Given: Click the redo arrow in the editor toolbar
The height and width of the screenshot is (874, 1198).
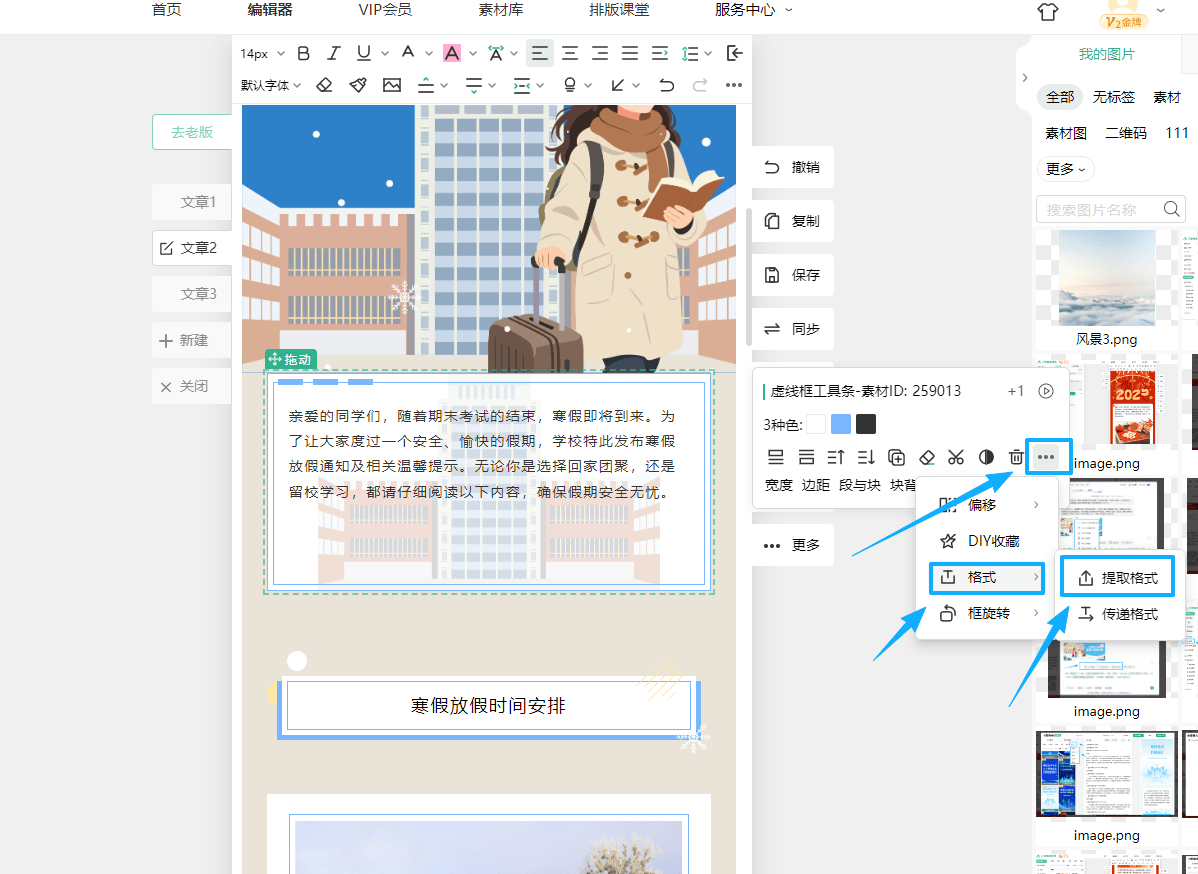Looking at the screenshot, I should click(x=700, y=85).
